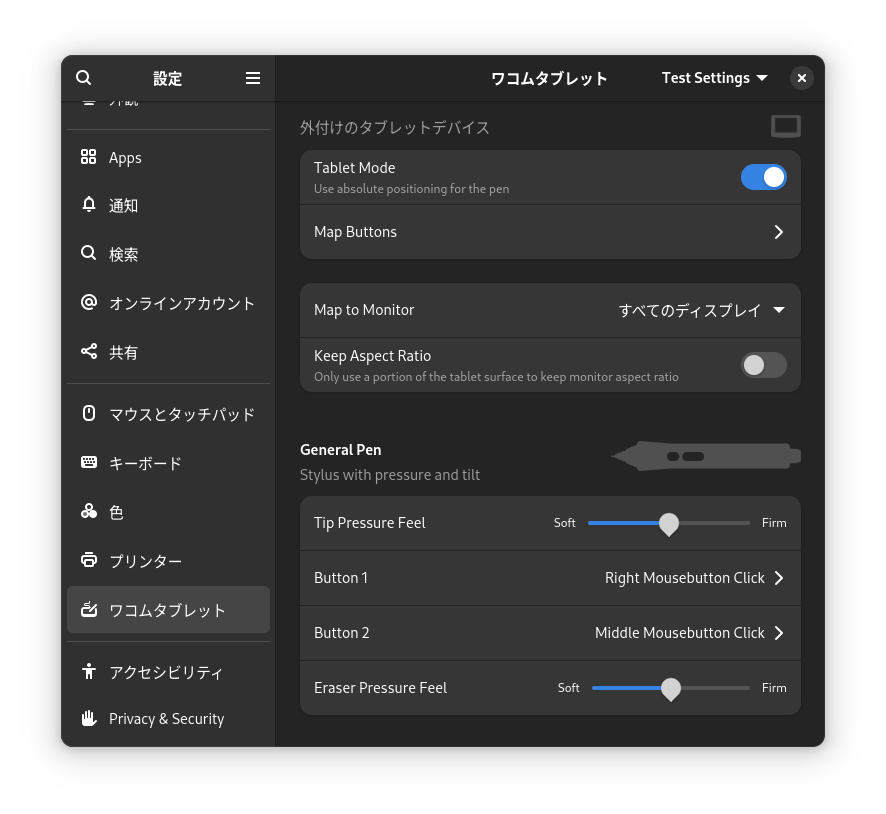Image resolution: width=886 pixels, height=814 pixels.
Task: Click the 検索 magnifier icon in sidebar
Action: click(x=89, y=253)
